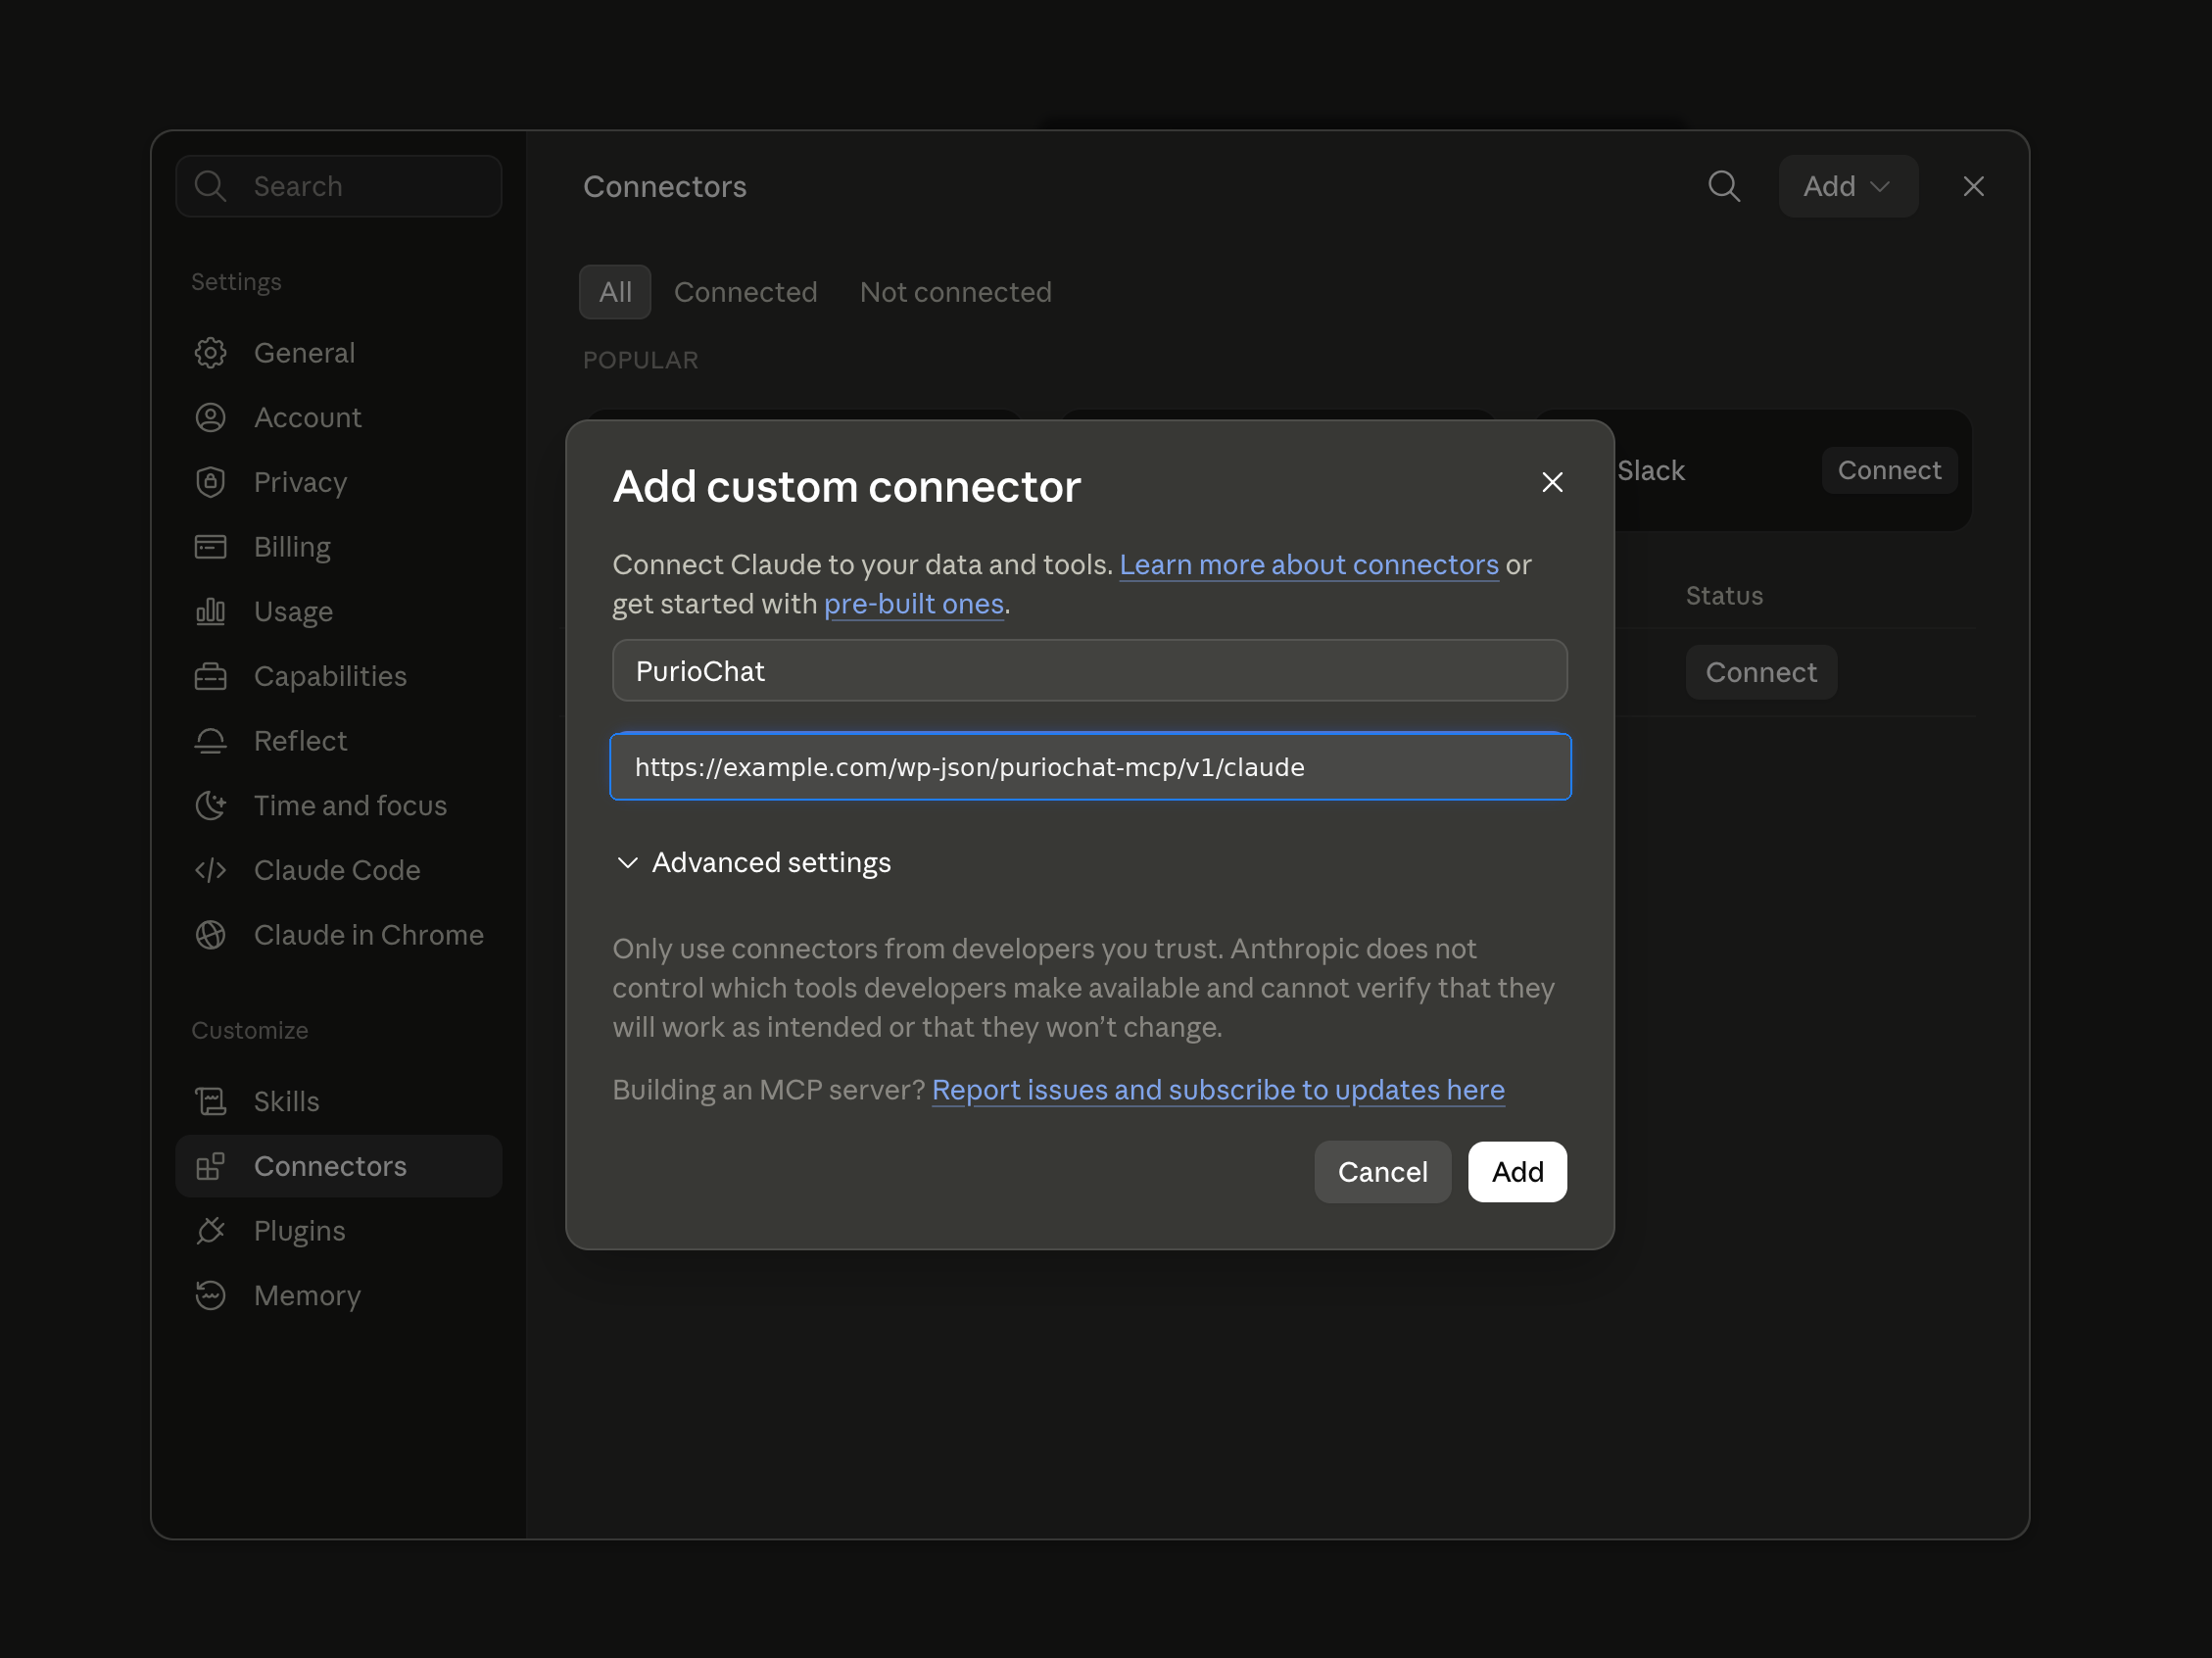This screenshot has height=1658, width=2212.
Task: Click the POPULAR section heading
Action: (640, 360)
